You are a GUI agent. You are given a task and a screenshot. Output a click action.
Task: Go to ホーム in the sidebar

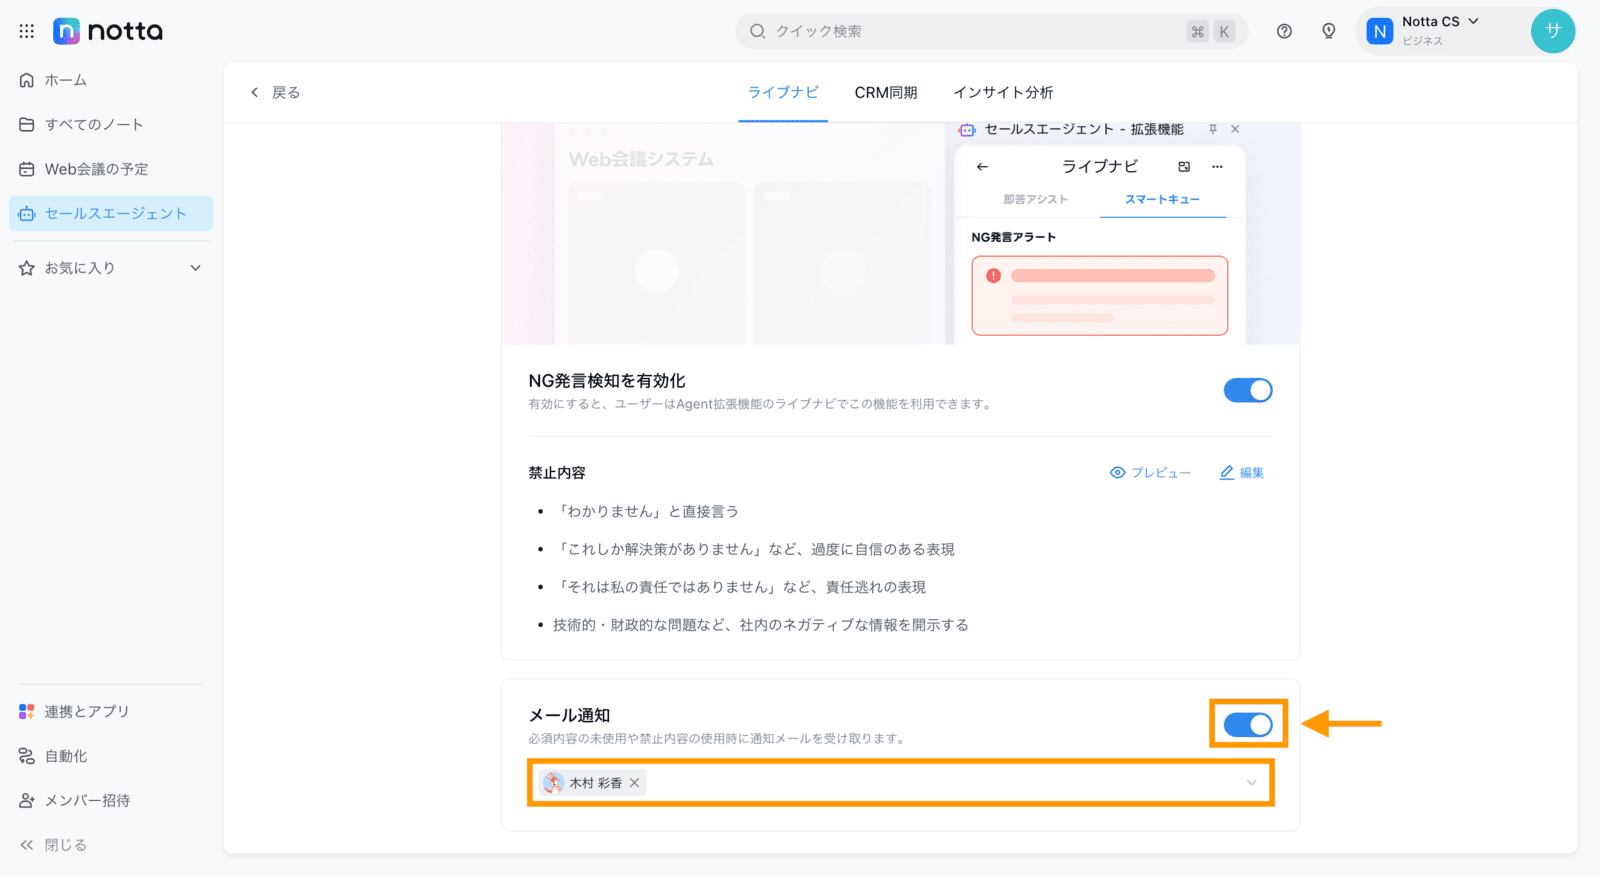(110, 80)
